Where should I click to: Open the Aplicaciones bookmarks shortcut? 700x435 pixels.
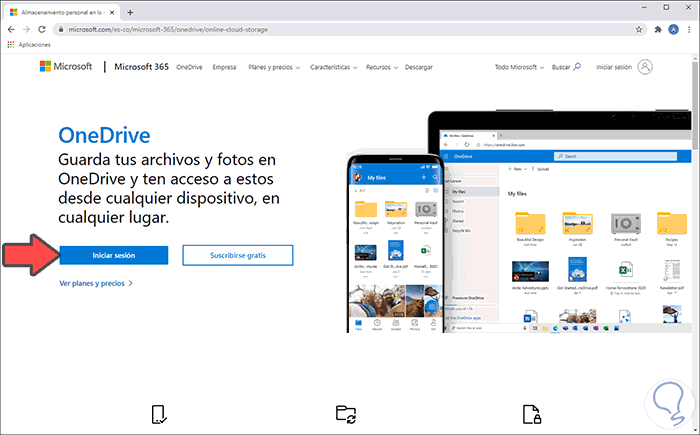point(29,45)
